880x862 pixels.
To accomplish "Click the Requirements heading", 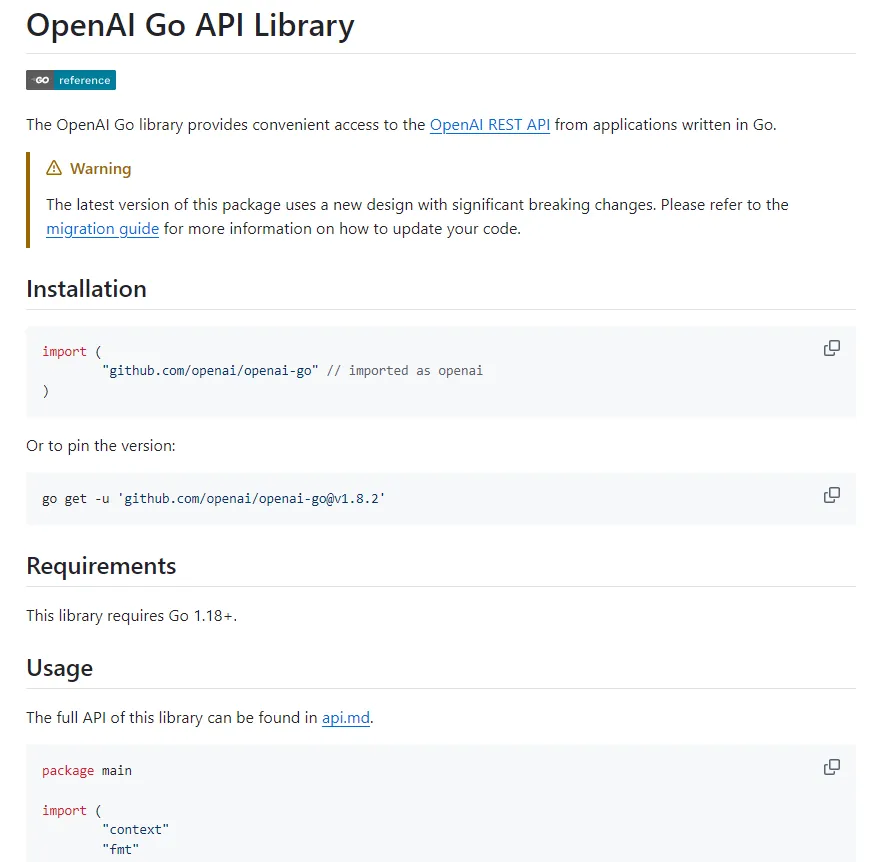I will pyautogui.click(x=101, y=566).
